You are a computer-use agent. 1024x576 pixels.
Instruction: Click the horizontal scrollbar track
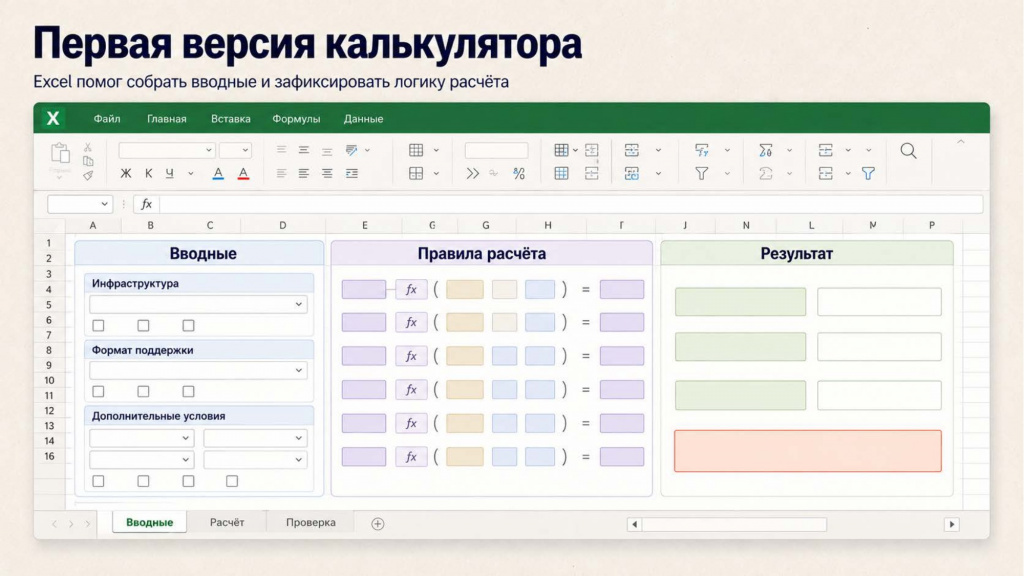click(734, 524)
